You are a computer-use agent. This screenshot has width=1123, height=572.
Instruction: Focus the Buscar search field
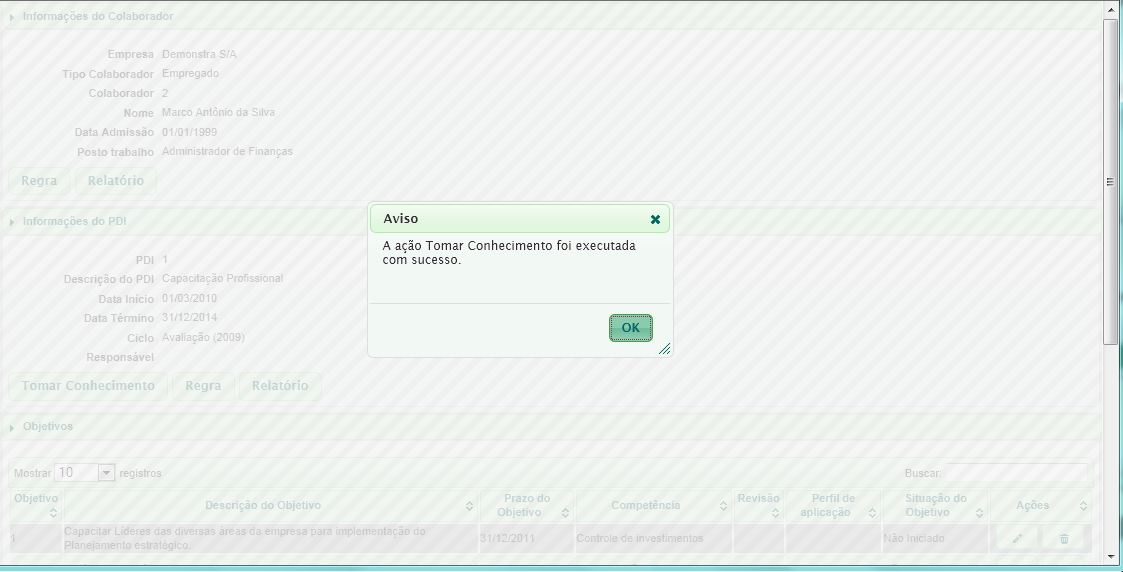pyautogui.click(x=1016, y=473)
